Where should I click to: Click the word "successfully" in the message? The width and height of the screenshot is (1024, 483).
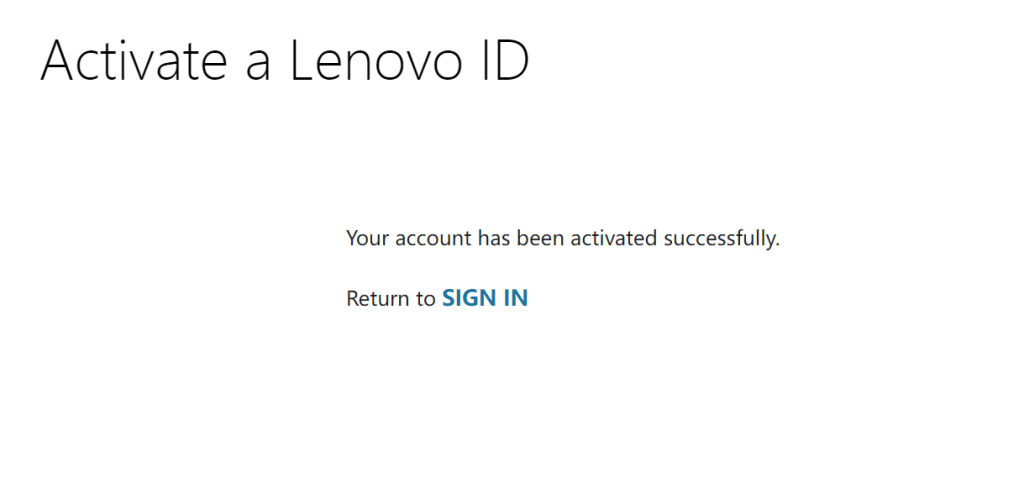click(x=721, y=238)
